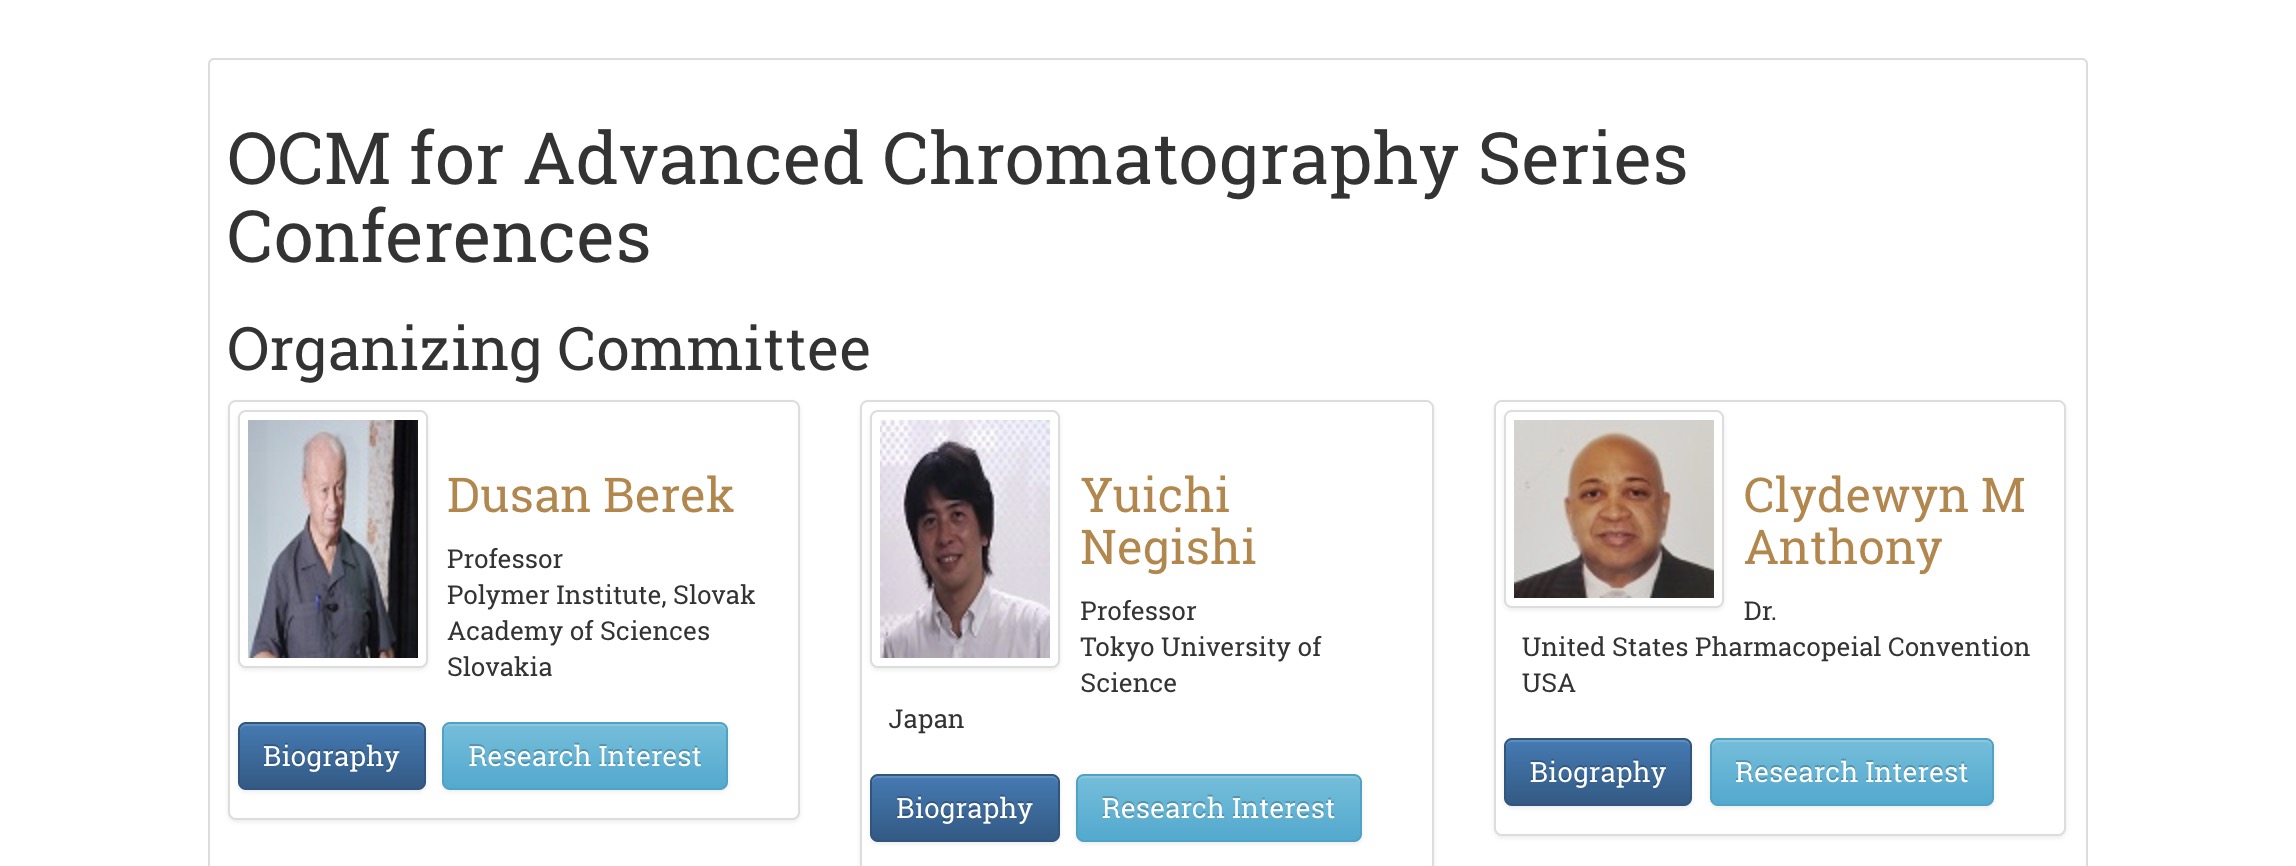Click the Japan country label

click(926, 719)
